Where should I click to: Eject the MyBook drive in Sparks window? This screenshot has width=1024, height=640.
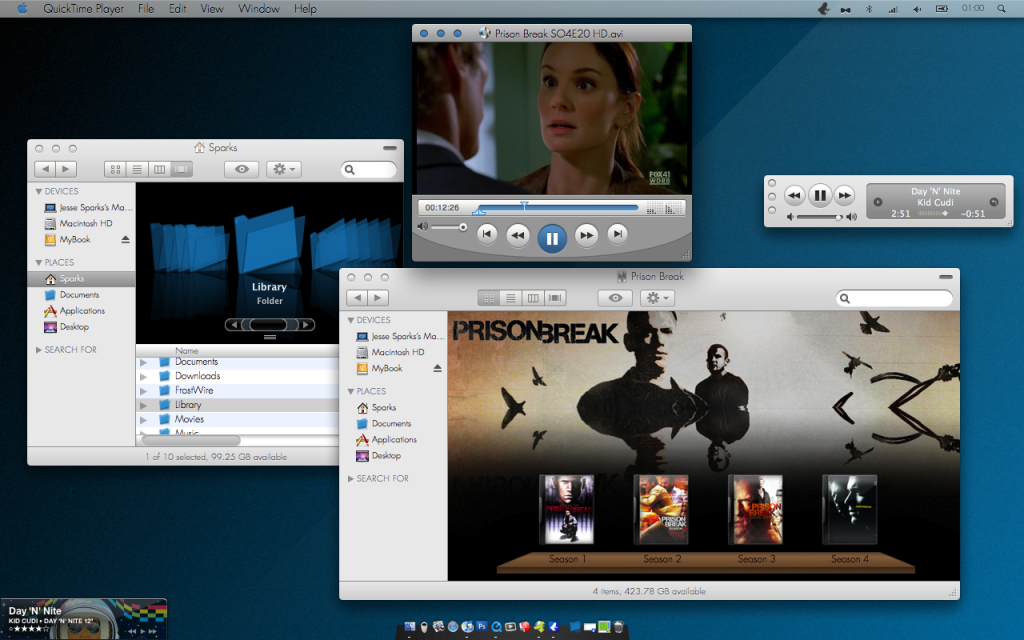pyautogui.click(x=126, y=240)
